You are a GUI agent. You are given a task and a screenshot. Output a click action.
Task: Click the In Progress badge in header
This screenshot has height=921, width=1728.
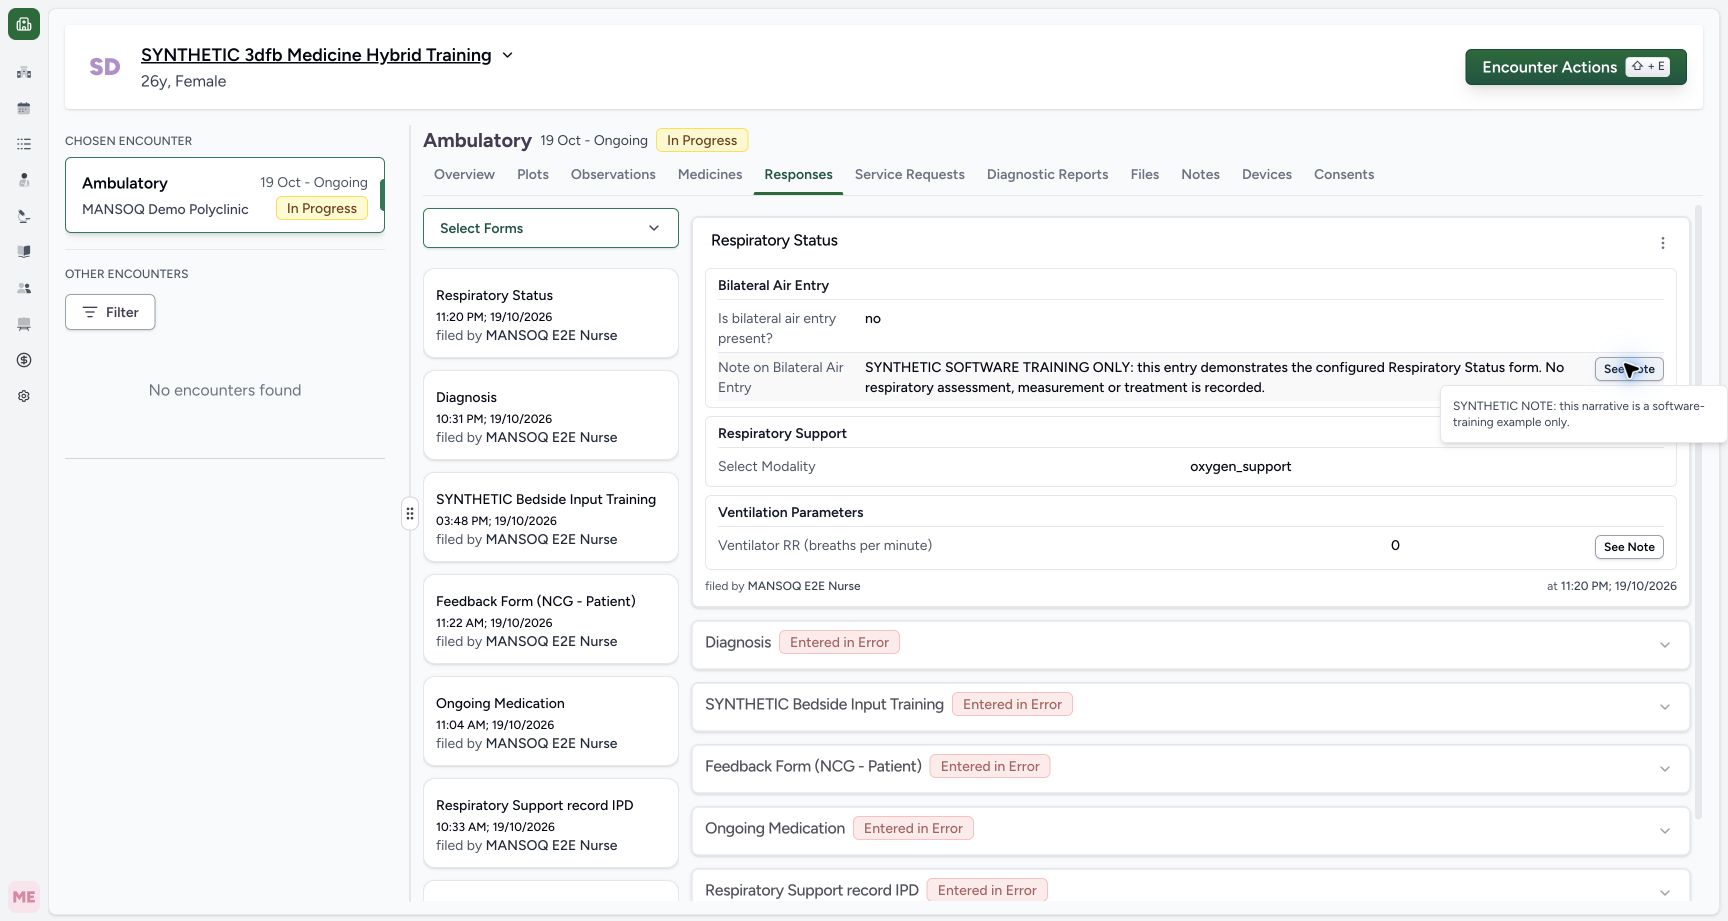point(702,140)
